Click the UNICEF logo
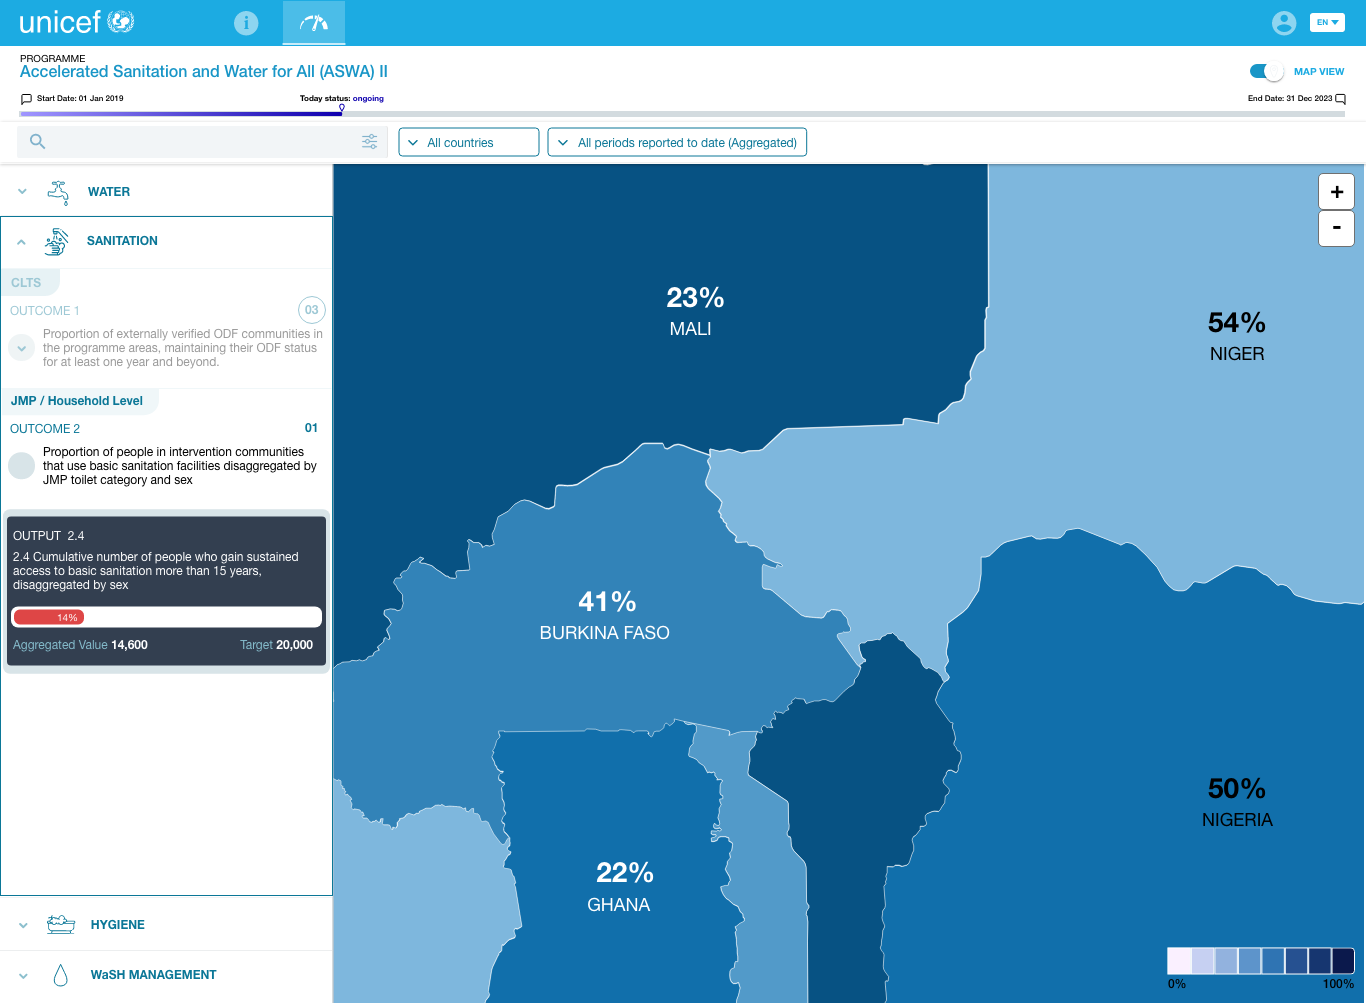This screenshot has width=1366, height=1003. [x=77, y=22]
